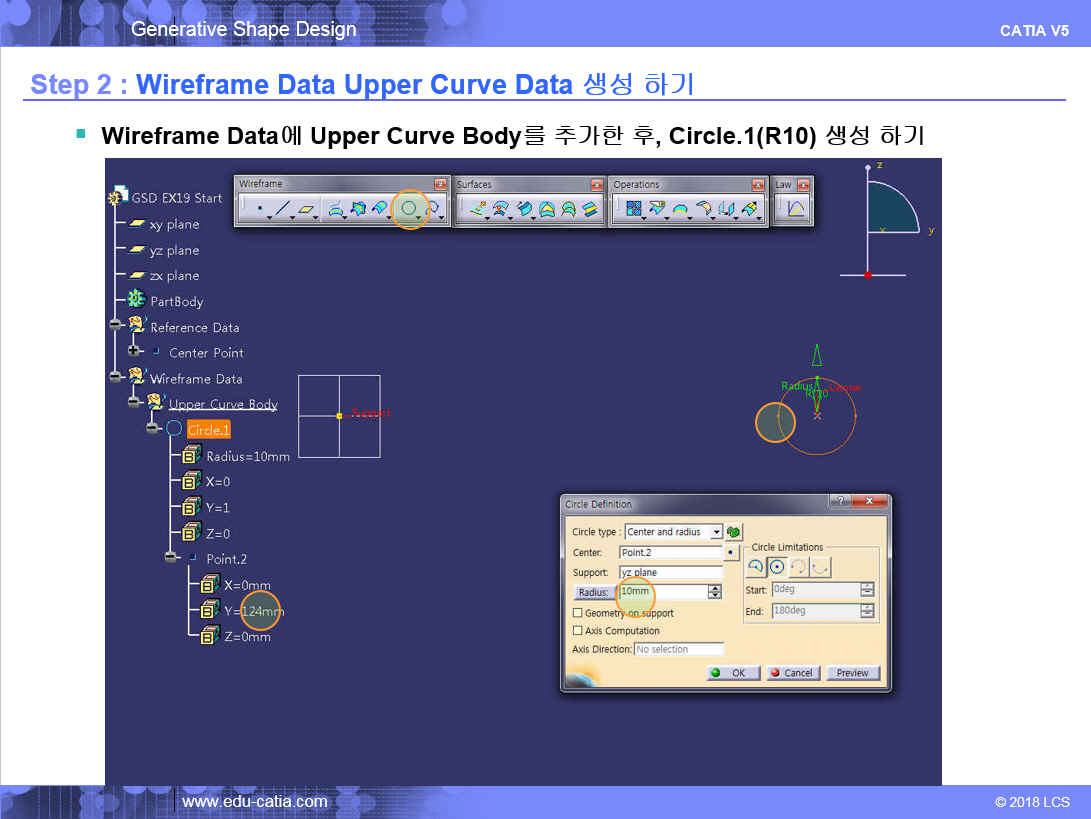Image resolution: width=1091 pixels, height=819 pixels.
Task: Open the Circle type dropdown
Action: point(716,532)
